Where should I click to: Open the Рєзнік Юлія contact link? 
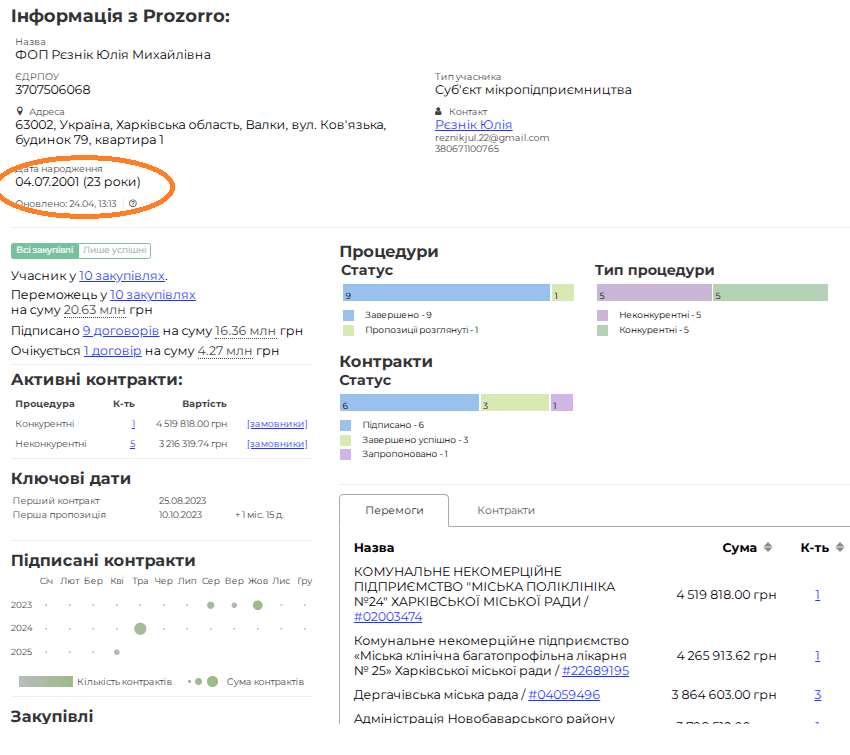click(473, 125)
